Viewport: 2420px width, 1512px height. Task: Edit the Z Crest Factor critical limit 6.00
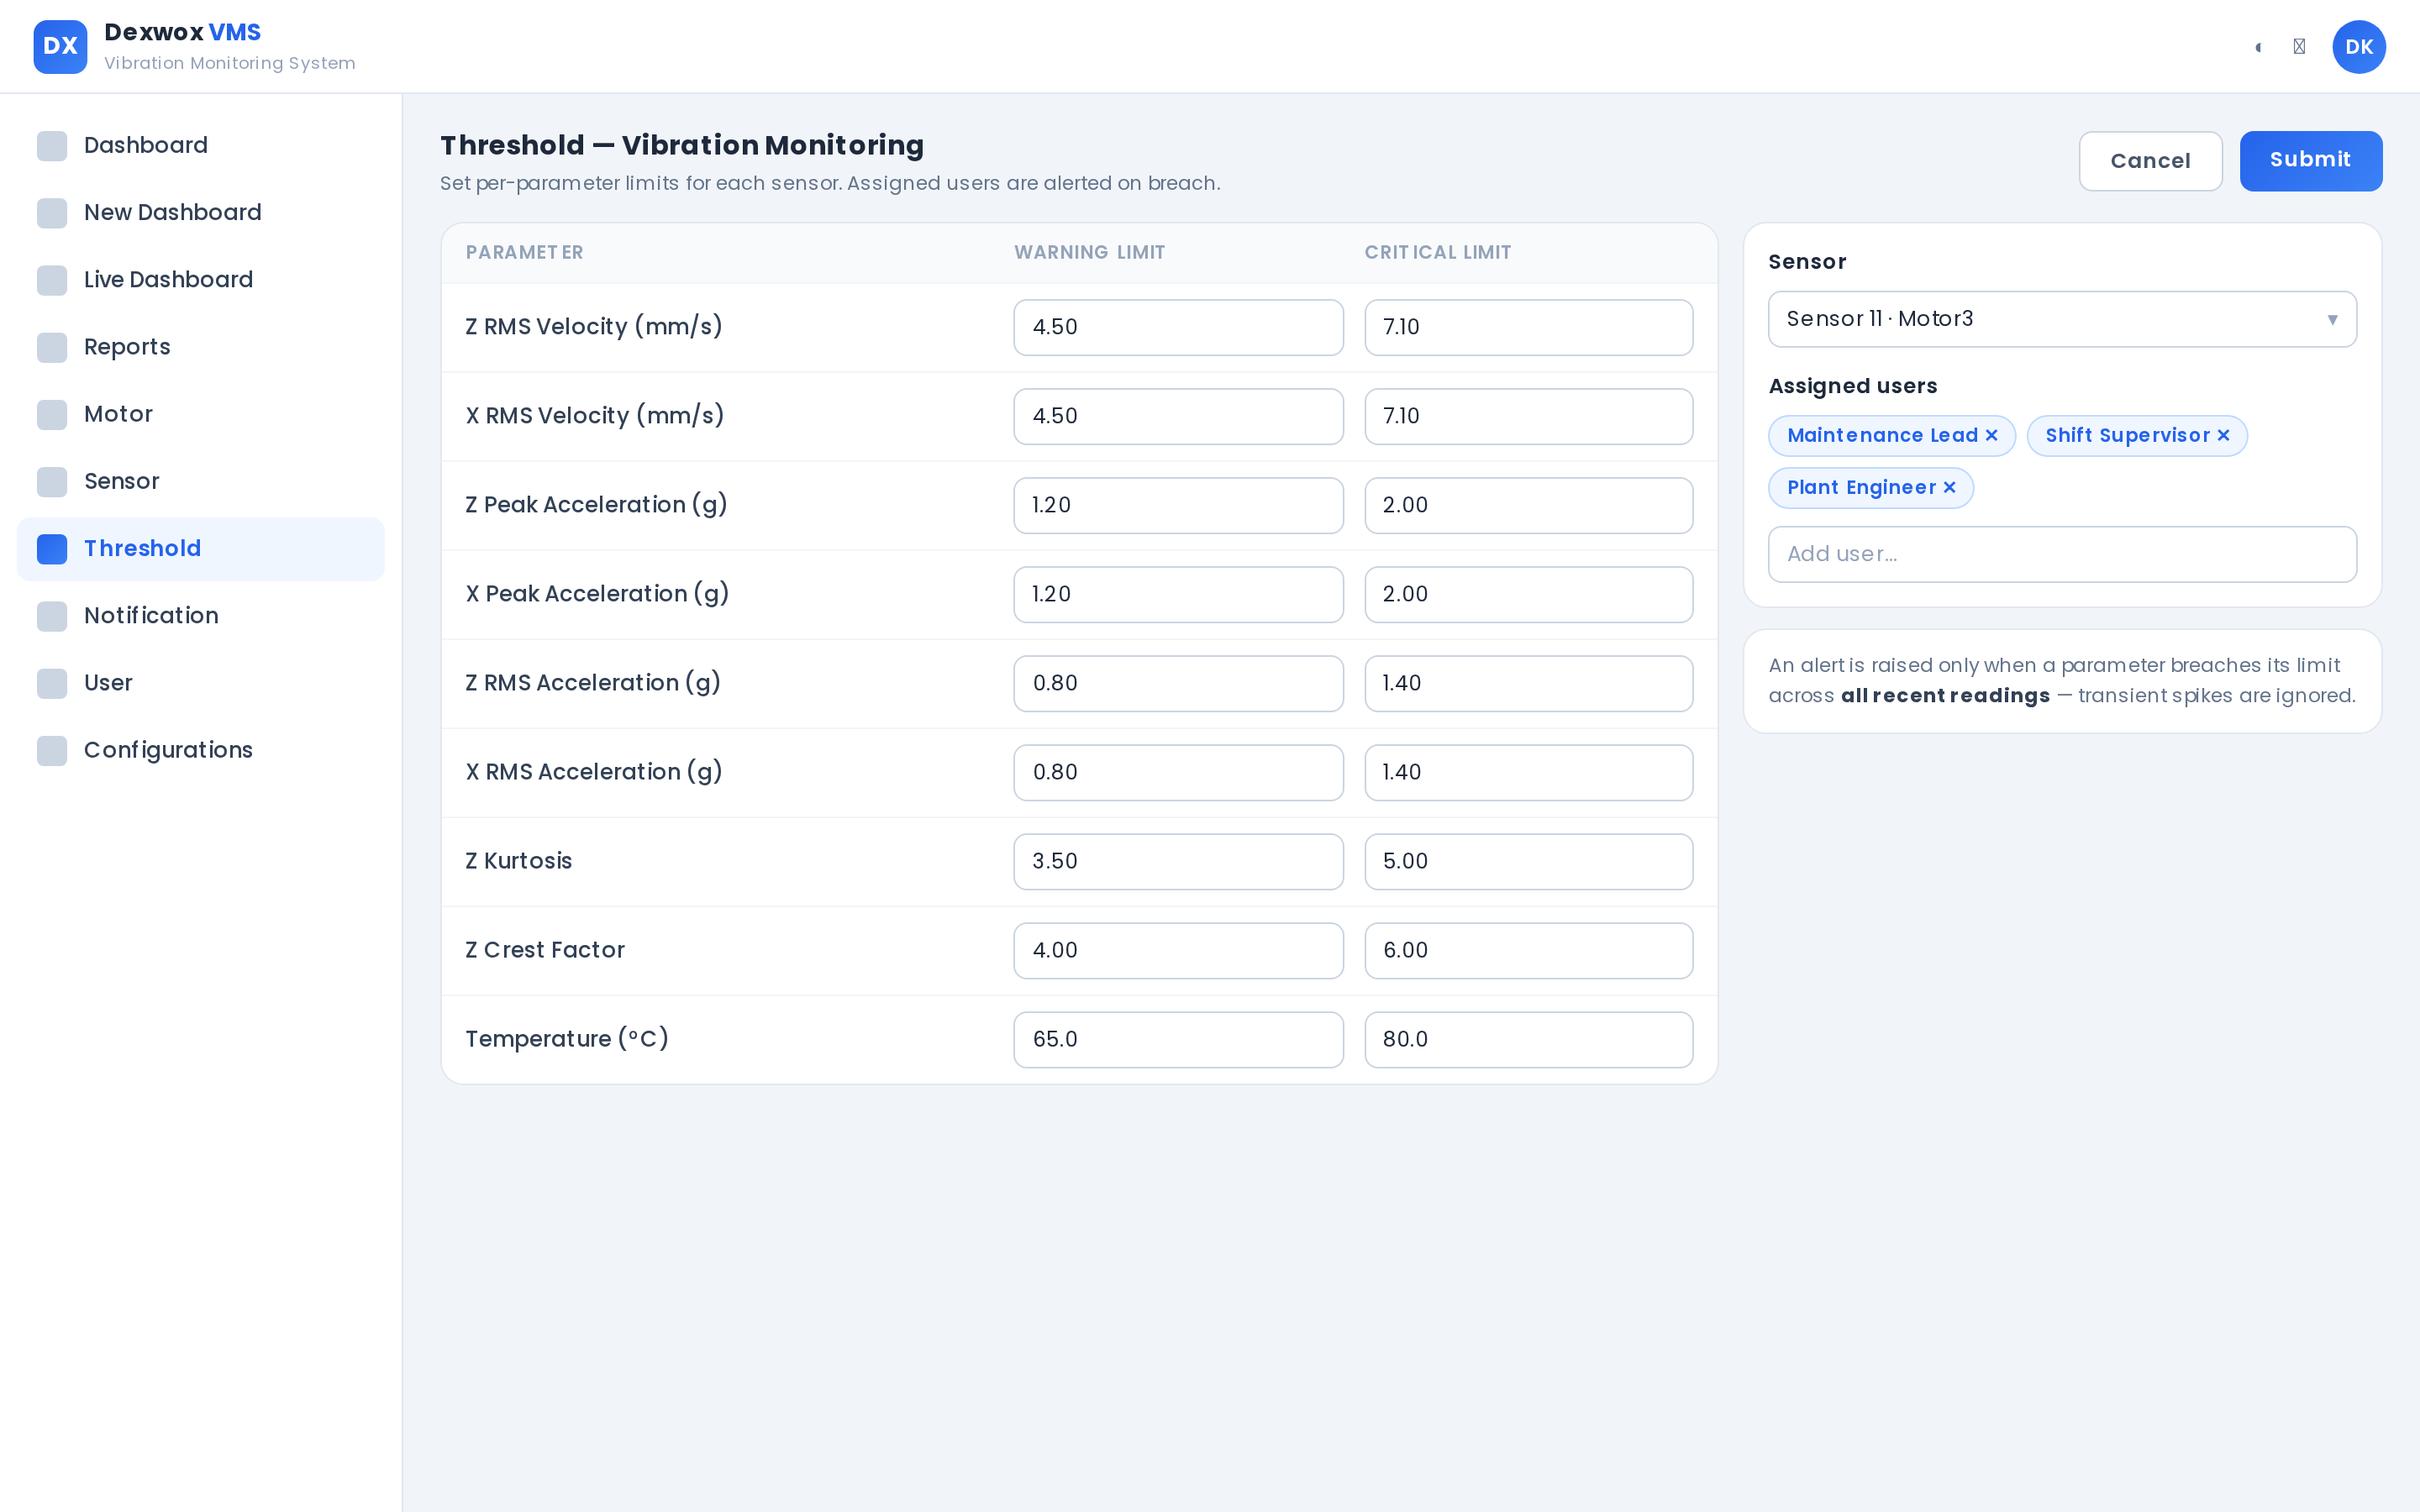pos(1528,950)
